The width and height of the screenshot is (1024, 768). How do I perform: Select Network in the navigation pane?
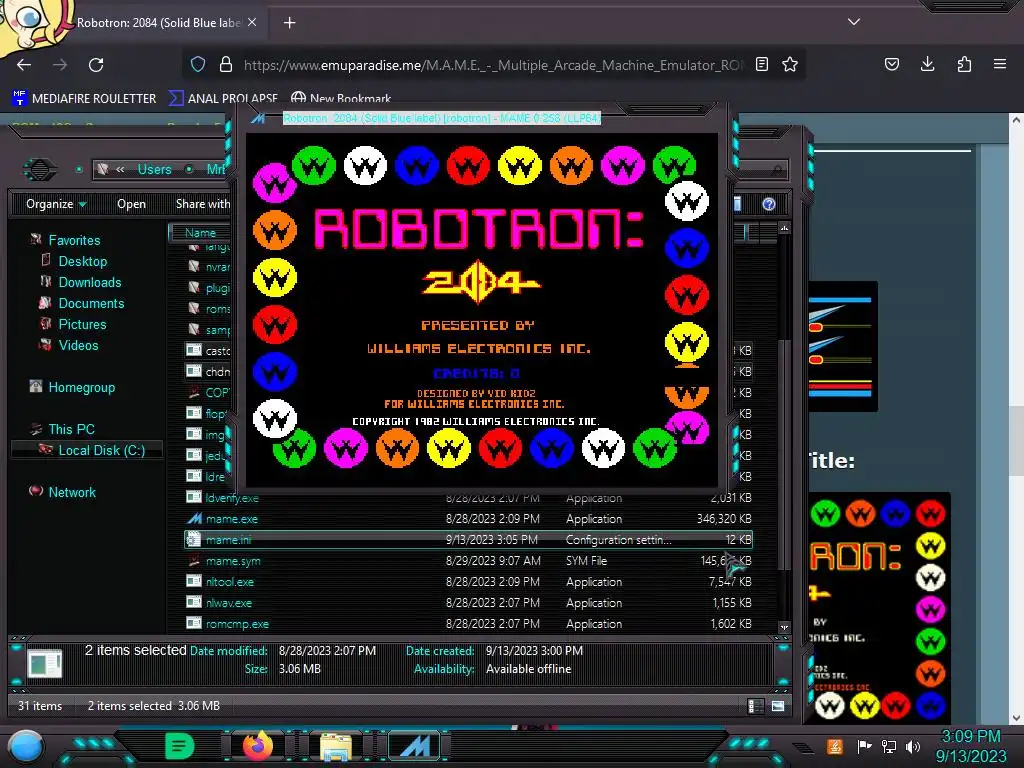click(x=72, y=492)
